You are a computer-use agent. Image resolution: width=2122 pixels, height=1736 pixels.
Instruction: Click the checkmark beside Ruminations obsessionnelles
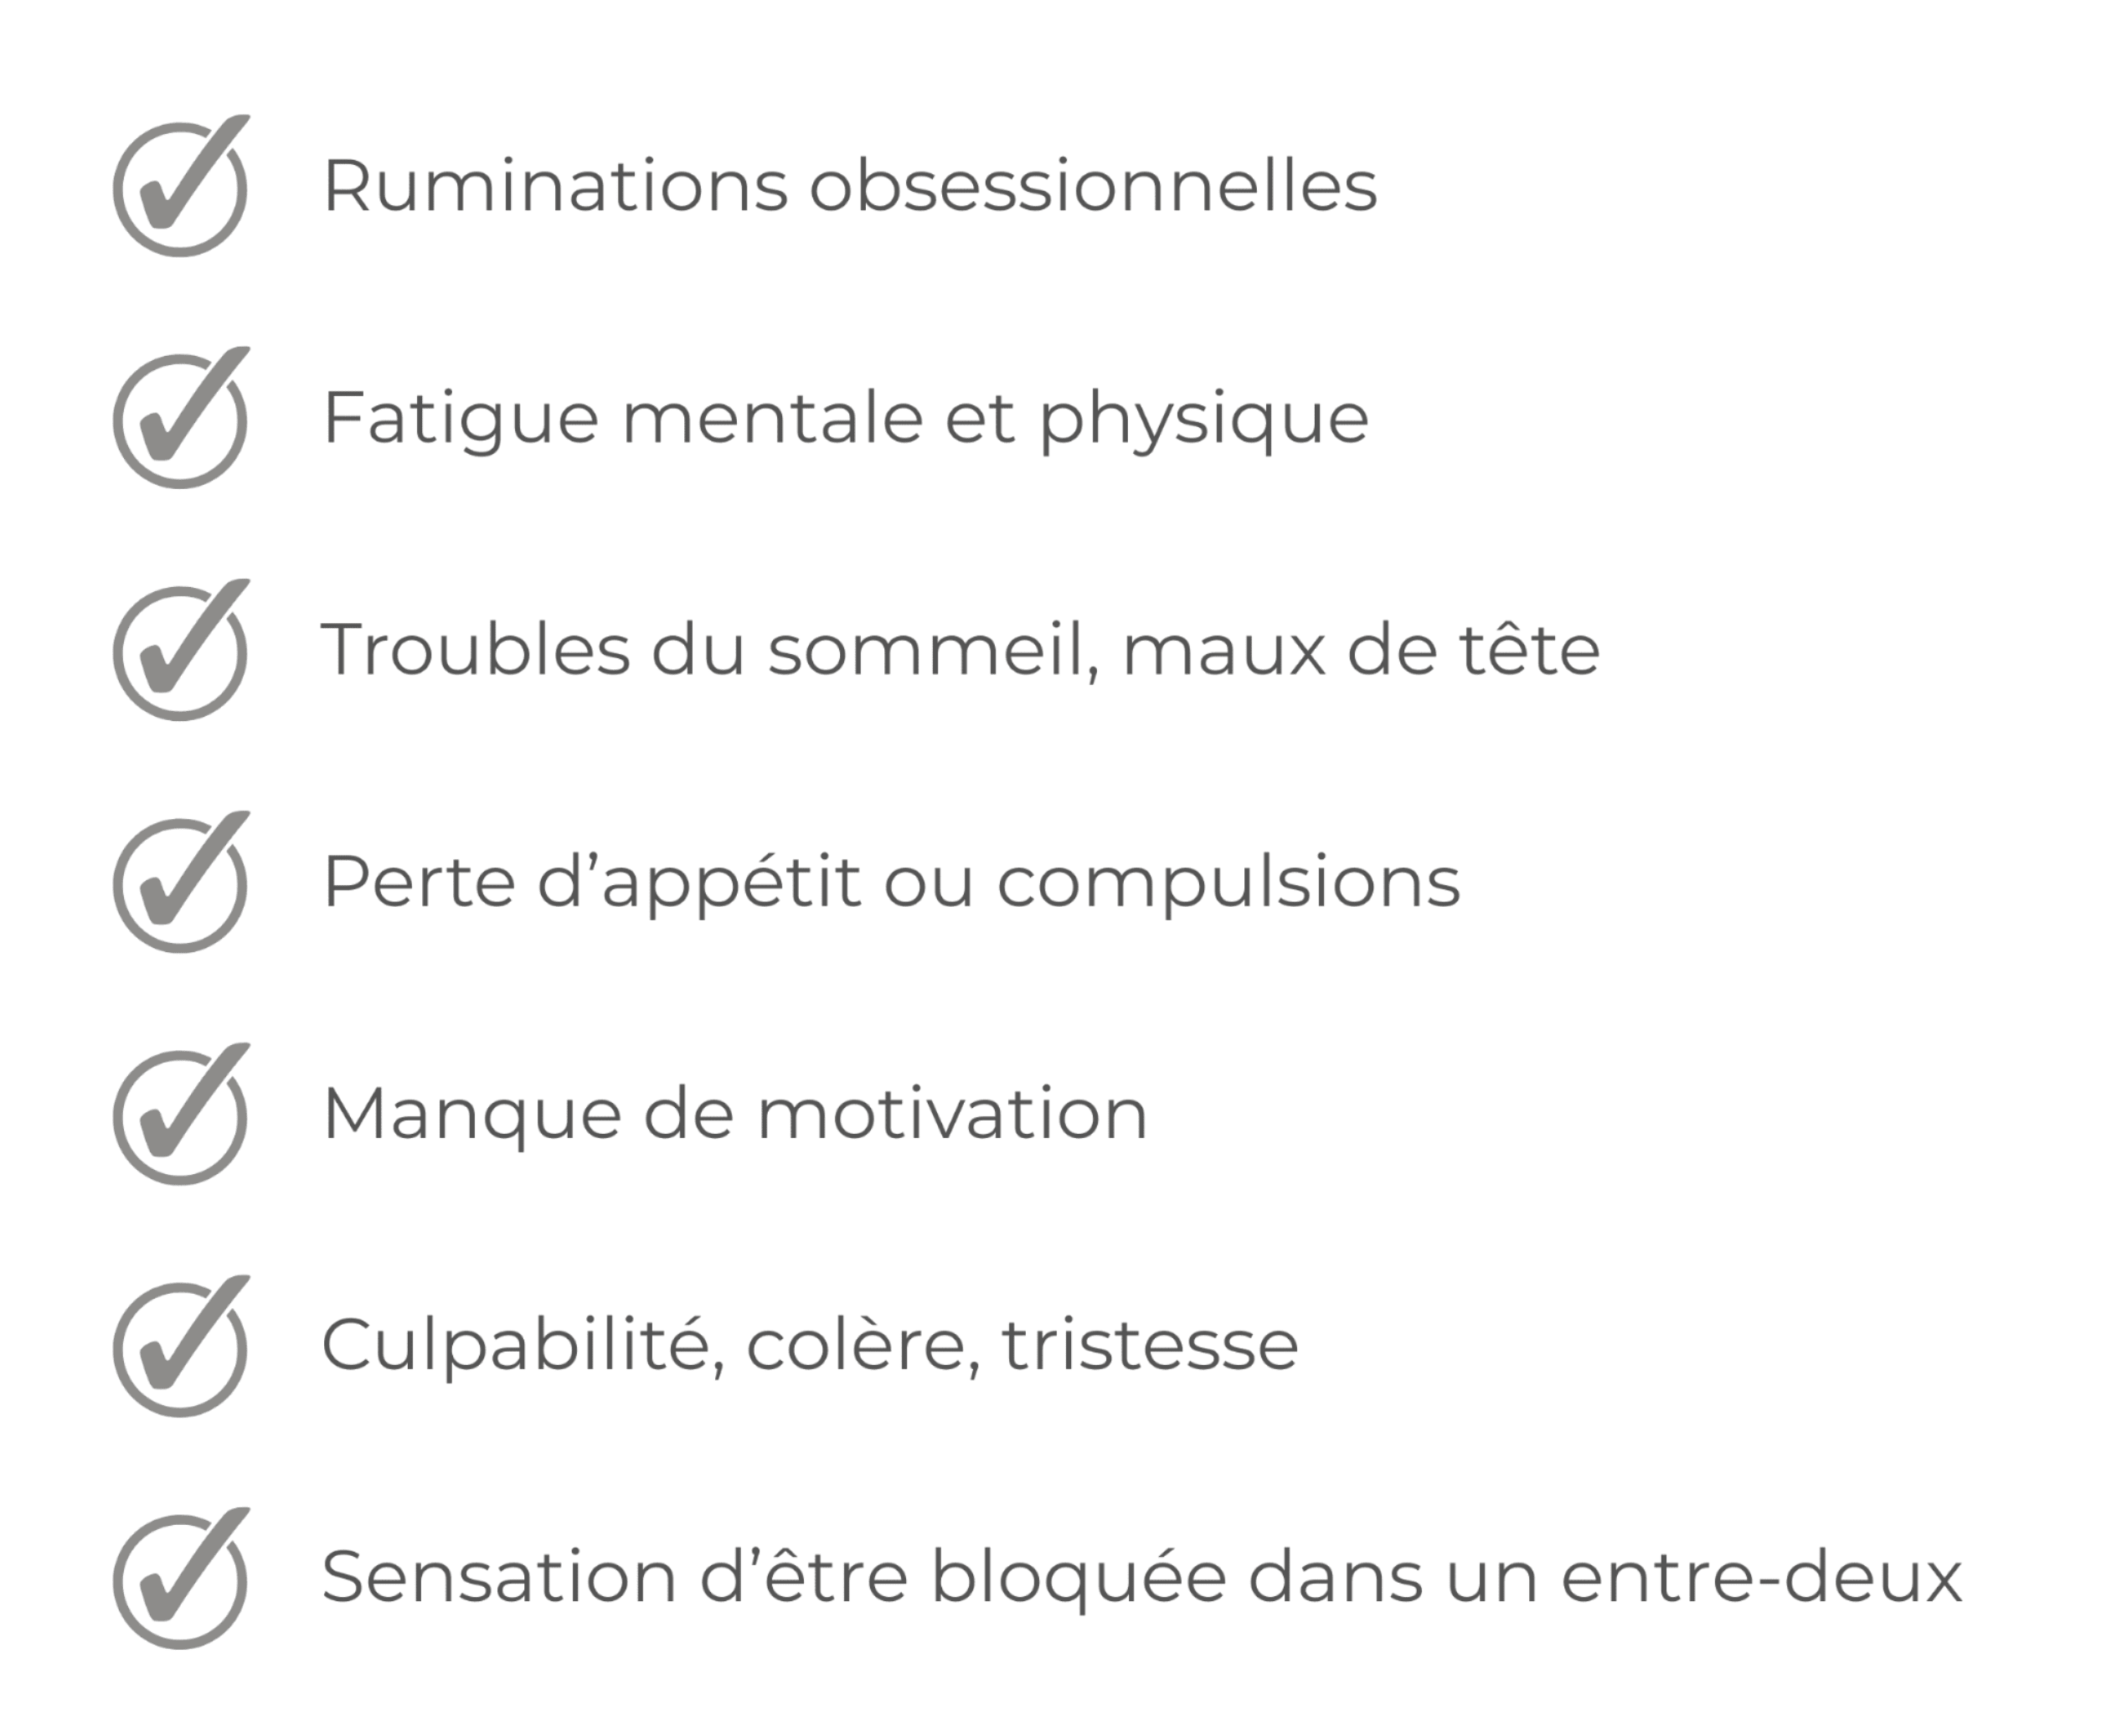click(181, 186)
